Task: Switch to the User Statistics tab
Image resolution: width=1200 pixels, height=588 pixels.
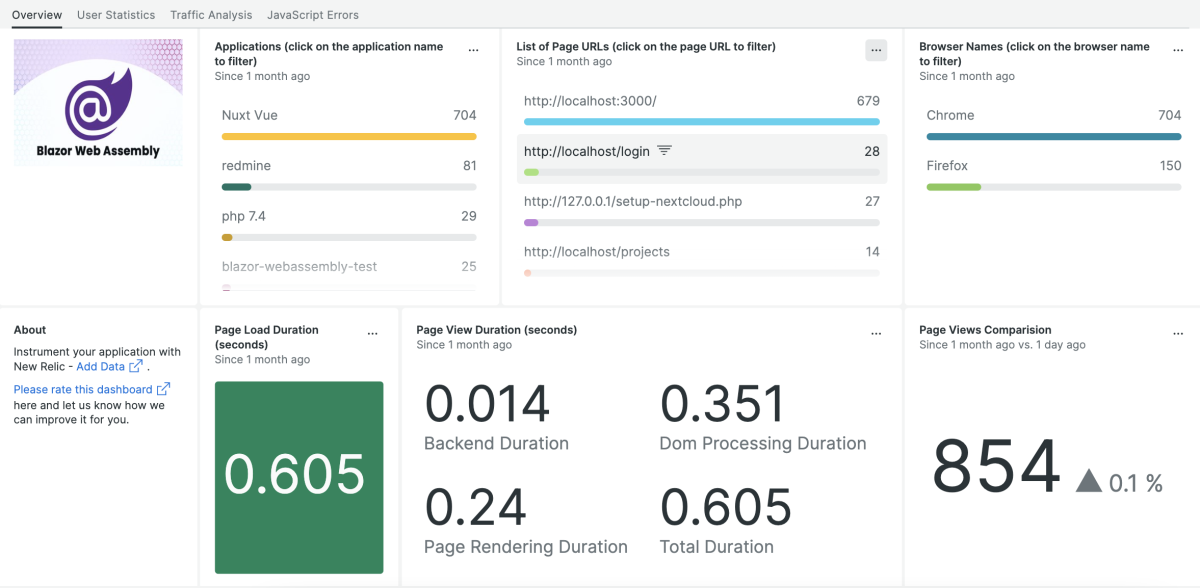Action: click(116, 15)
